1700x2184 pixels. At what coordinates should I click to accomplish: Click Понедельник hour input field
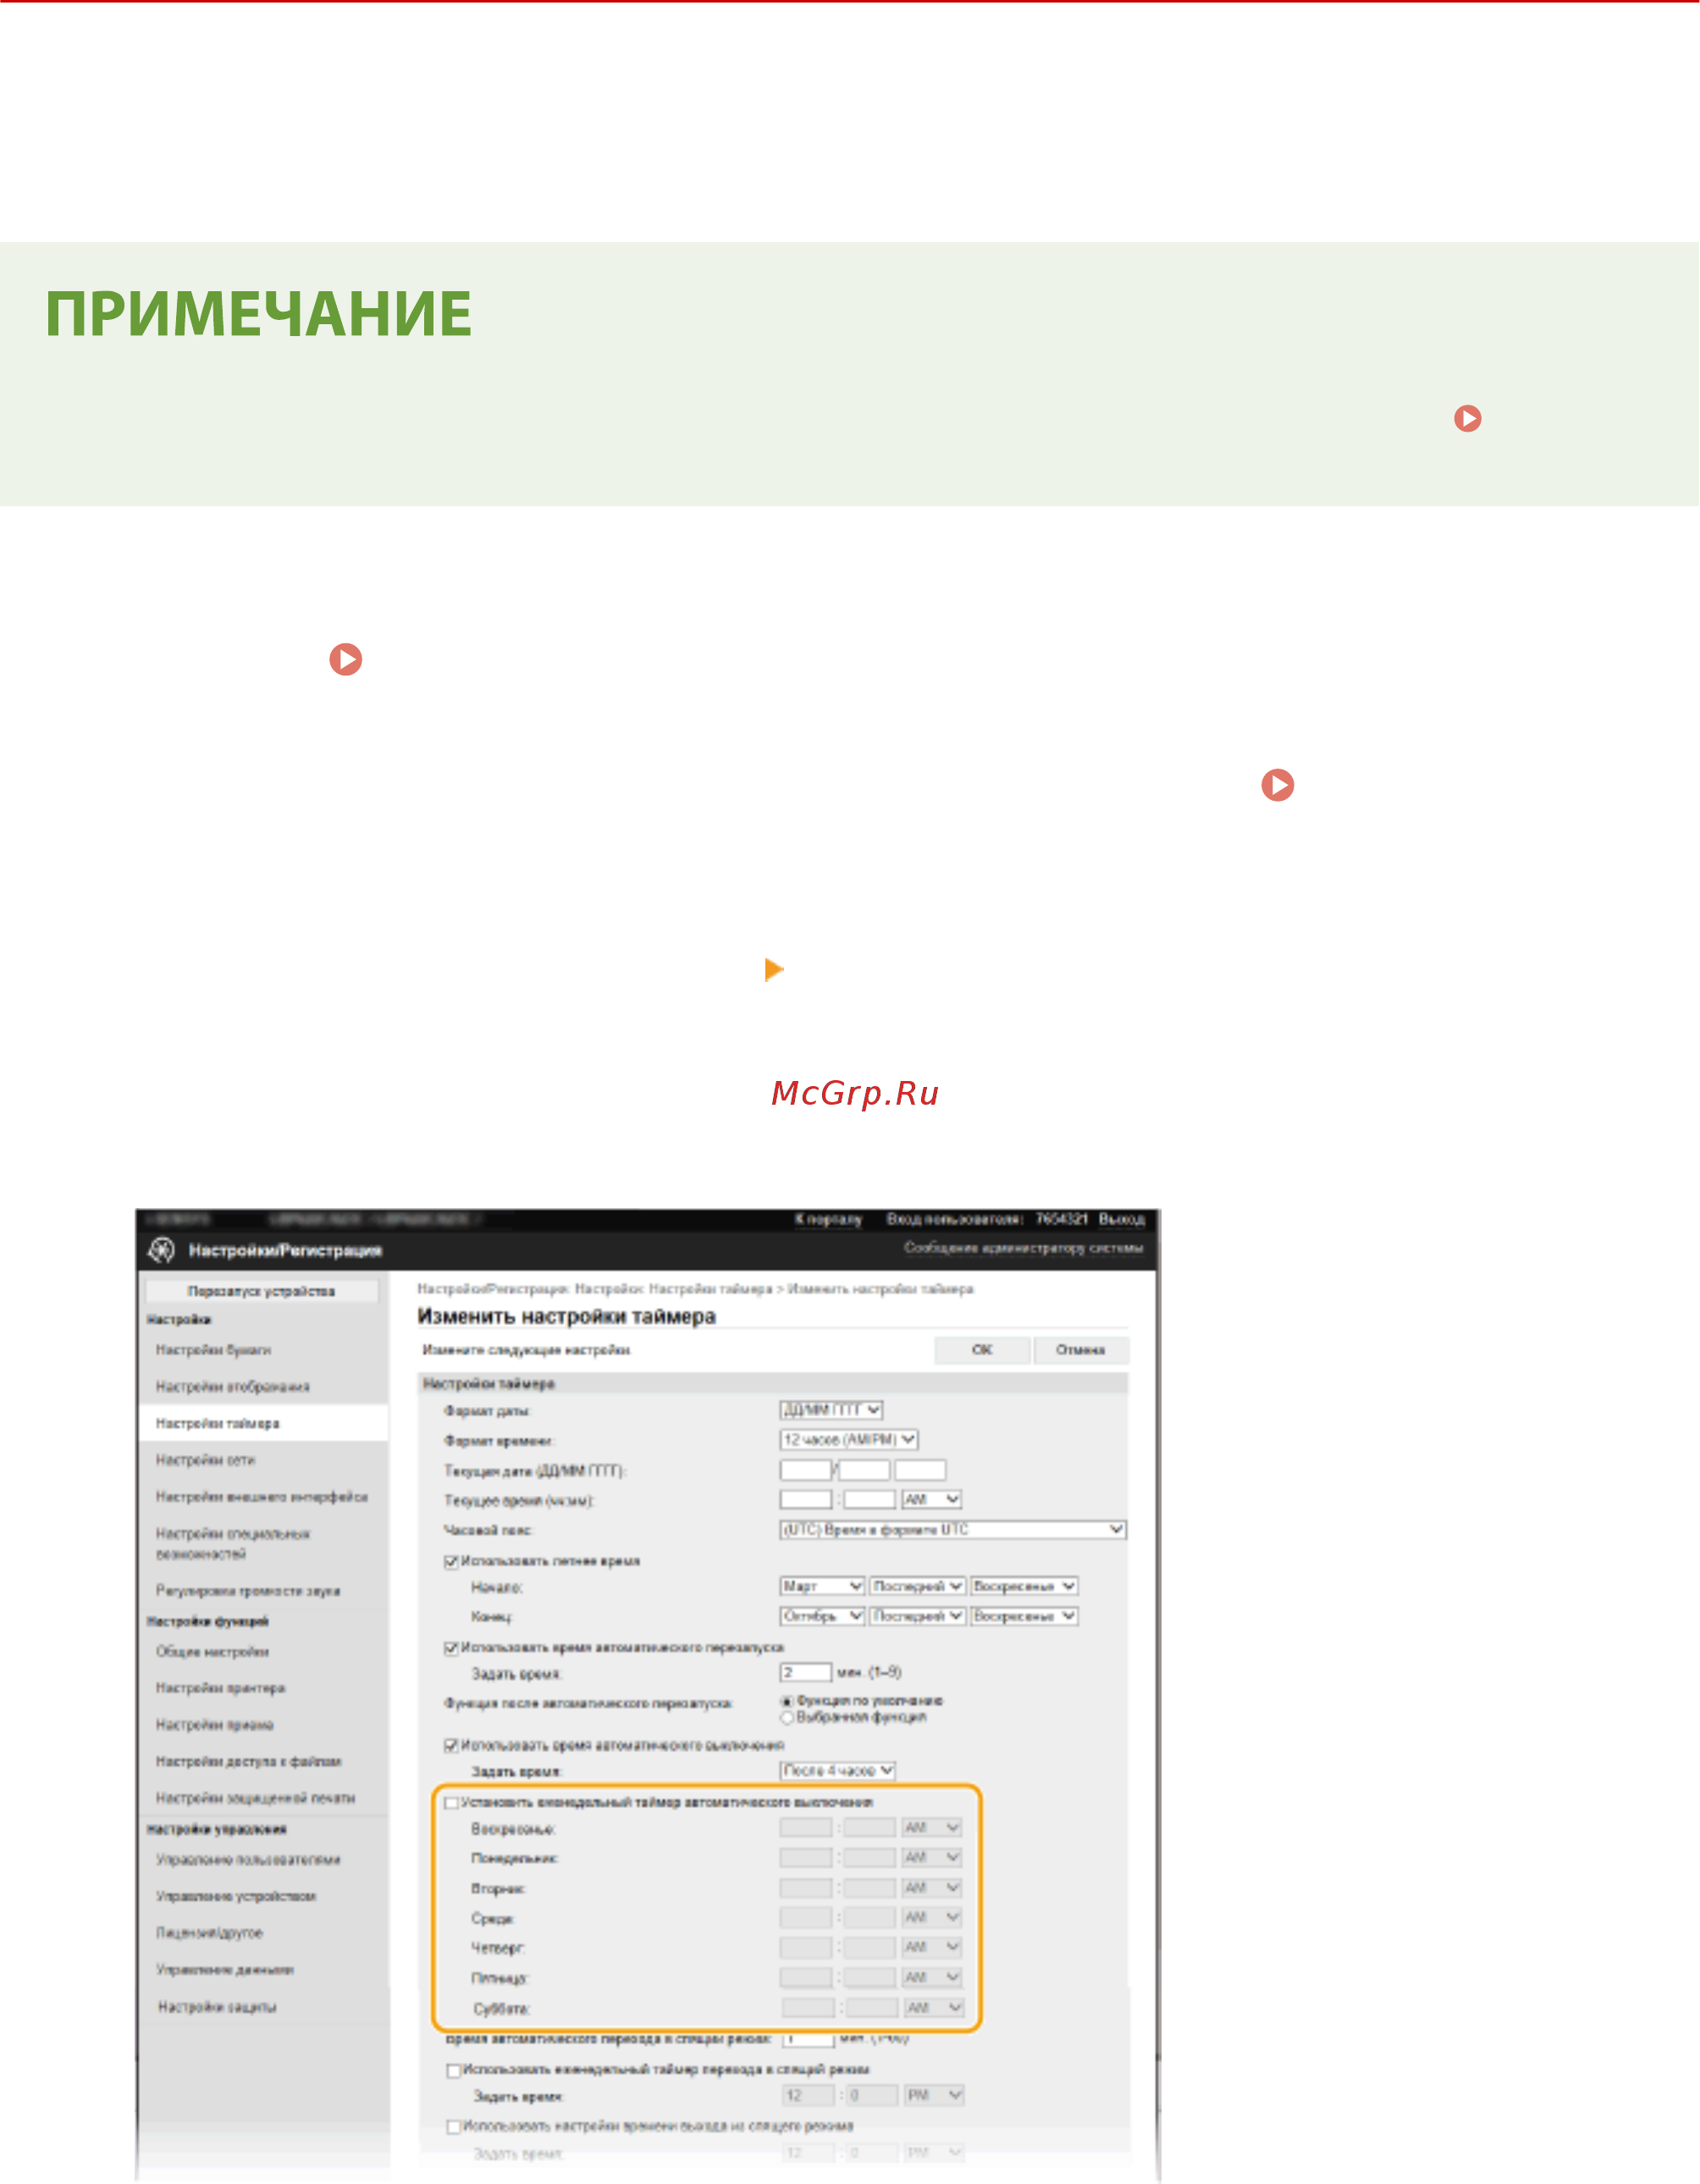805,1858
